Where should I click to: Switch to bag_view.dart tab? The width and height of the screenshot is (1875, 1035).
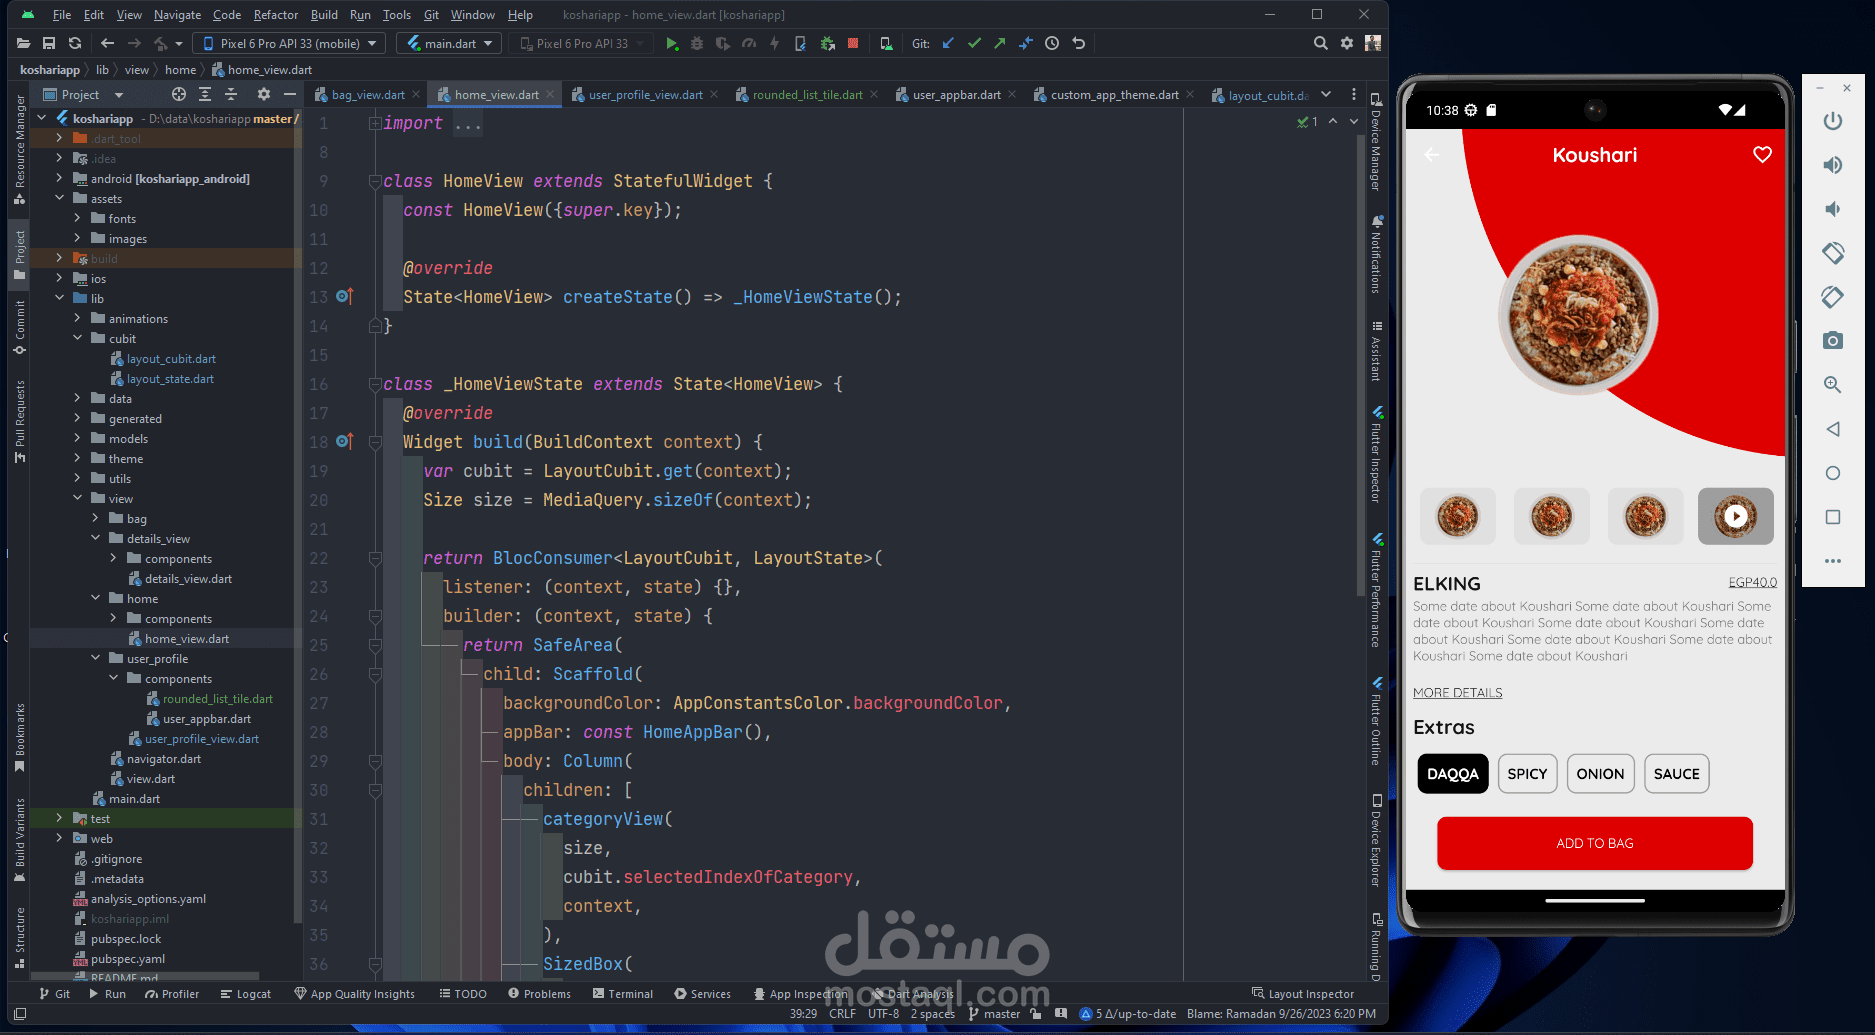[368, 95]
